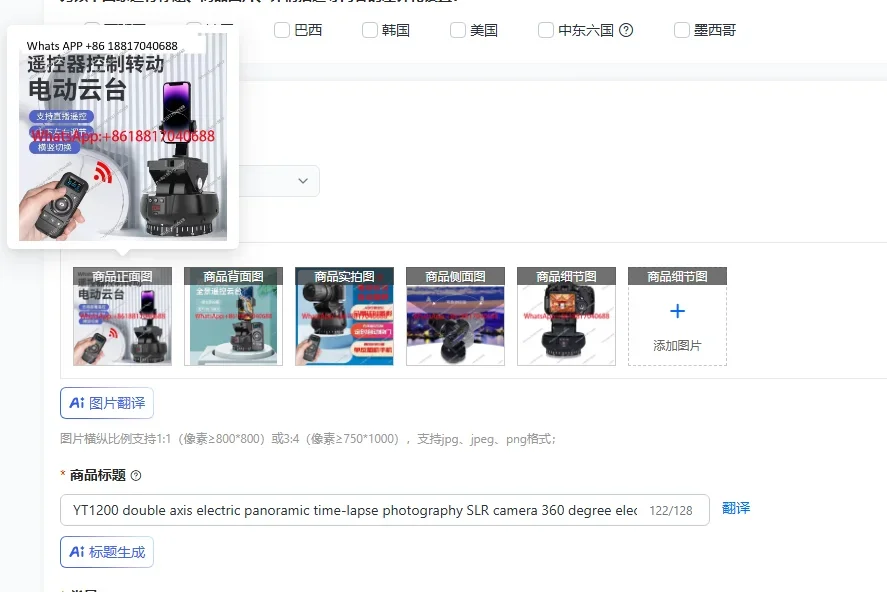
Task: Check the 韩国 checkbox
Action: (x=370, y=30)
